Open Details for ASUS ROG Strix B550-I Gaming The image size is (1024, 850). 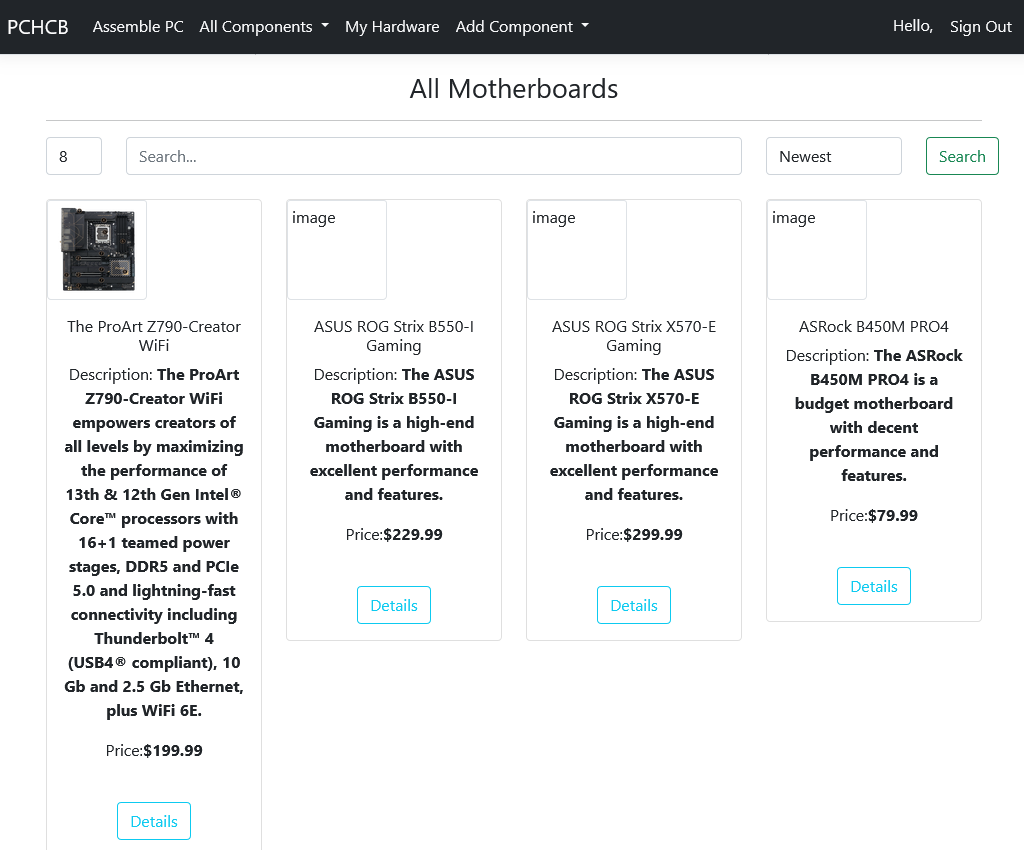[x=394, y=605]
